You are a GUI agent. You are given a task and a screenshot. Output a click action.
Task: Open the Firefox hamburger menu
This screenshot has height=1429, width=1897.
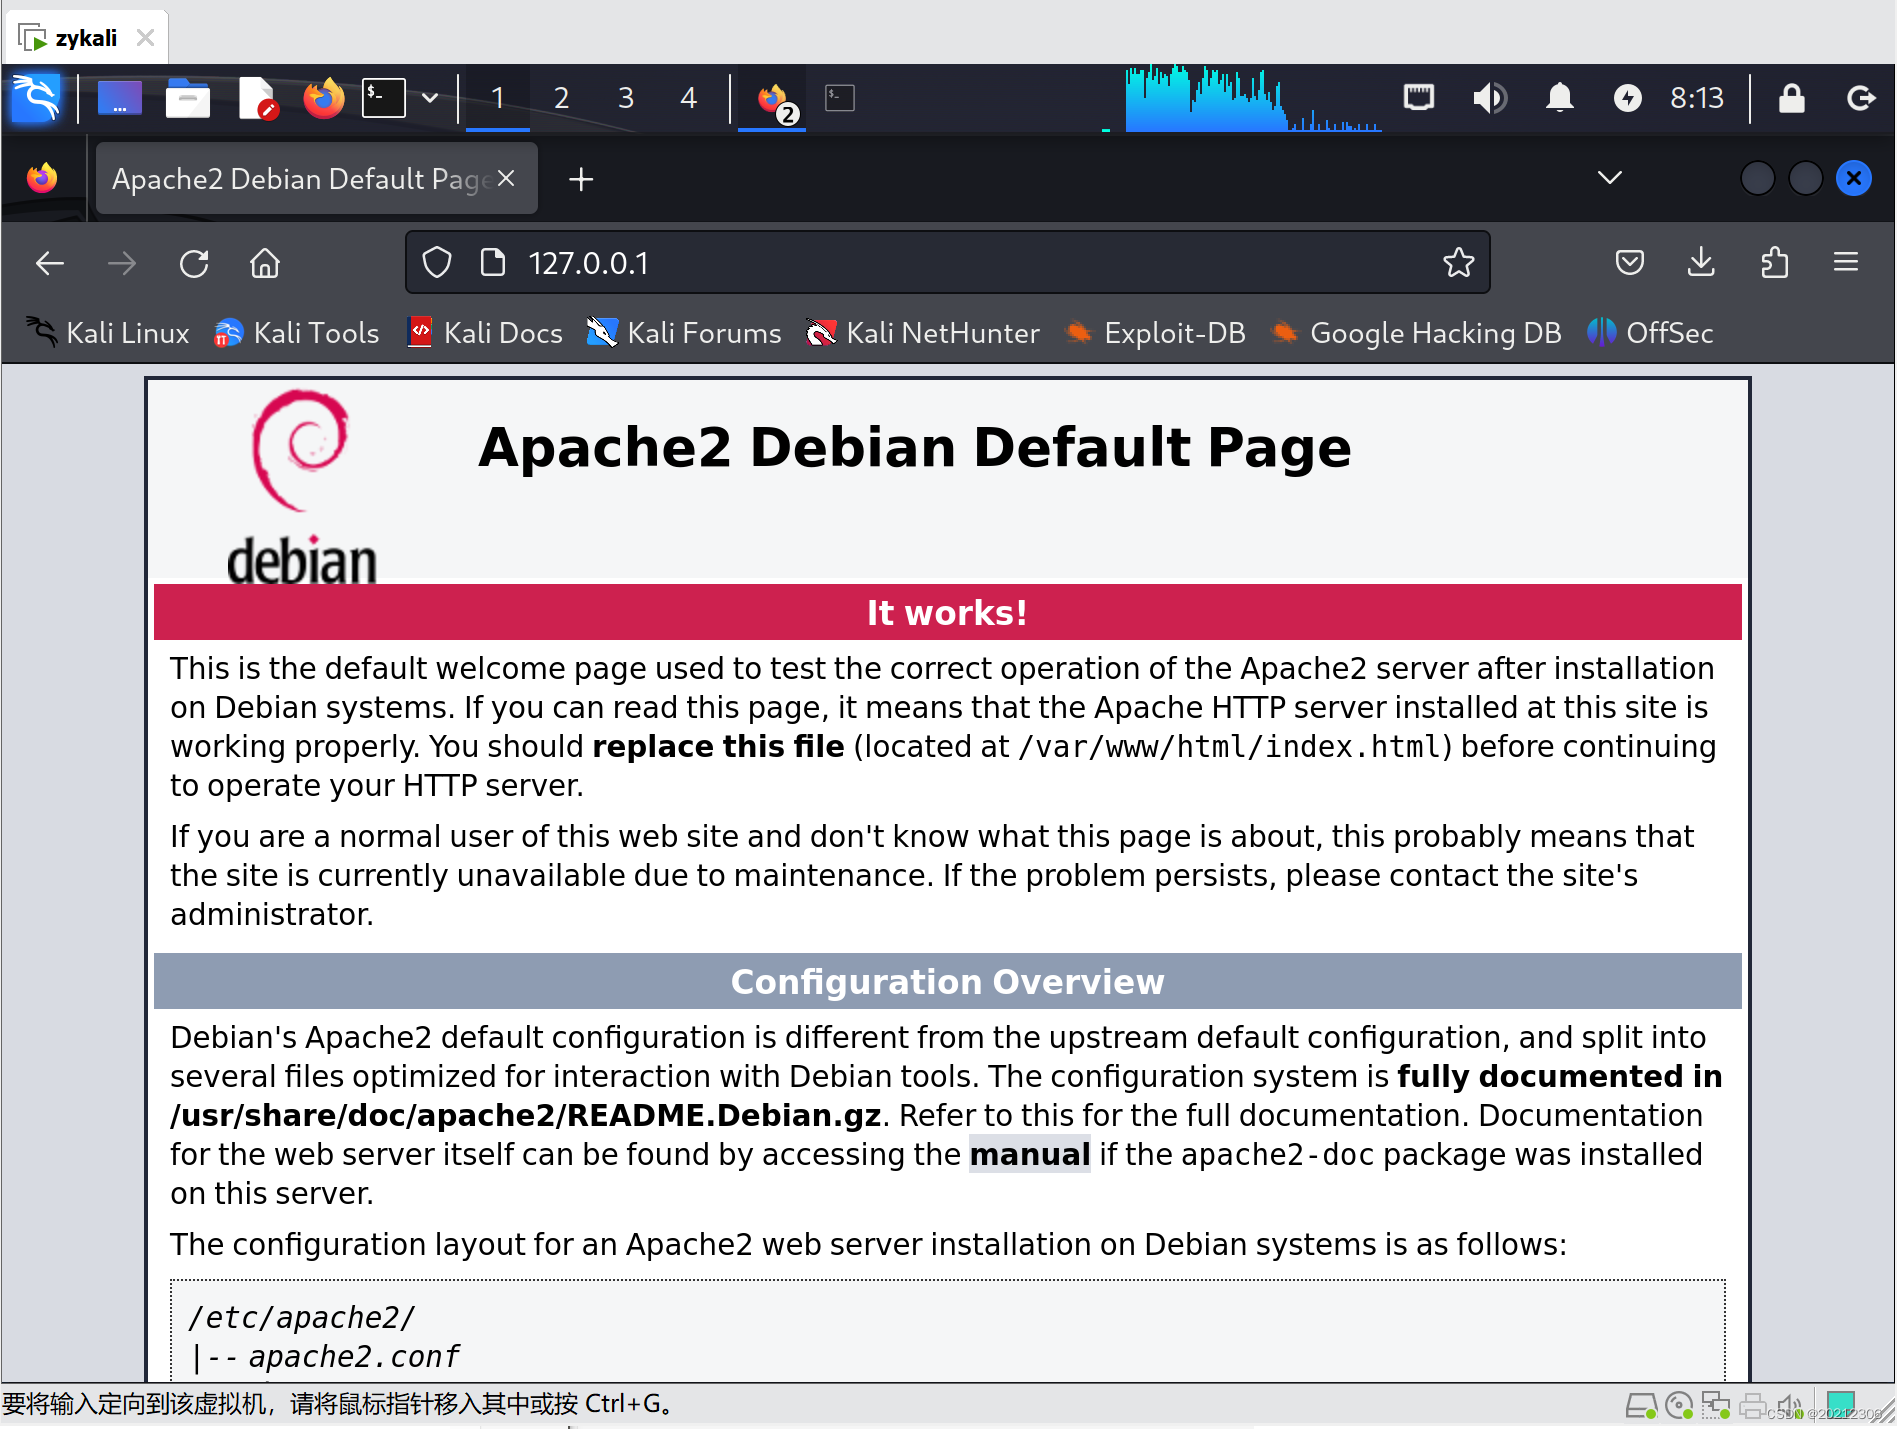pyautogui.click(x=1846, y=263)
